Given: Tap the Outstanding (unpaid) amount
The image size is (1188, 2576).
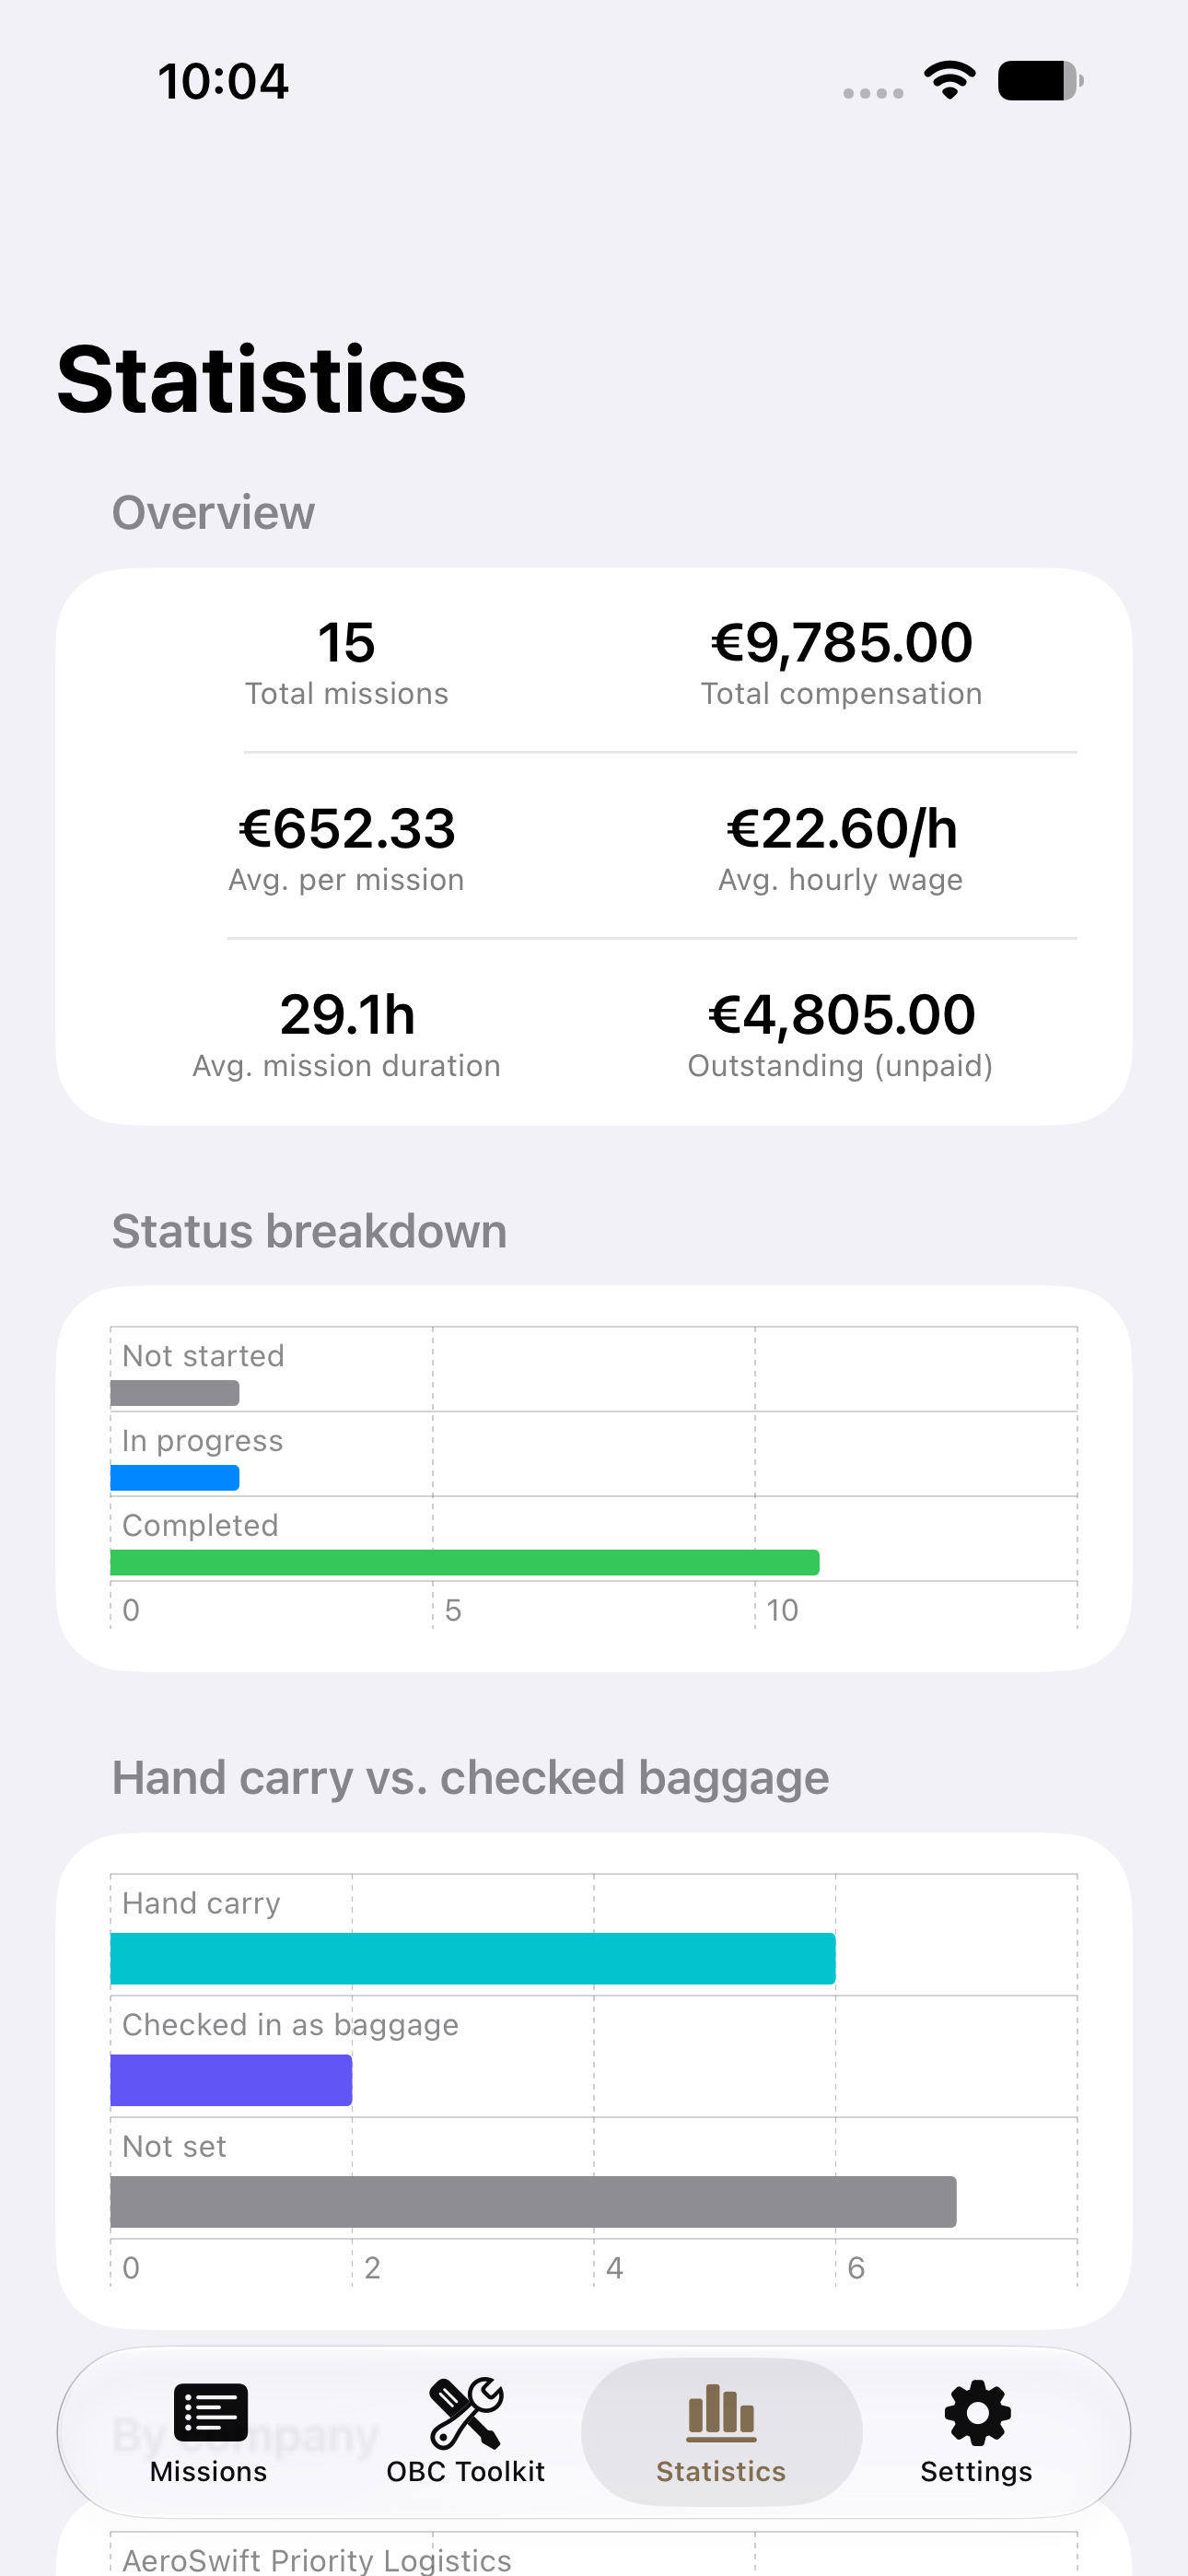Looking at the screenshot, I should [x=841, y=1014].
